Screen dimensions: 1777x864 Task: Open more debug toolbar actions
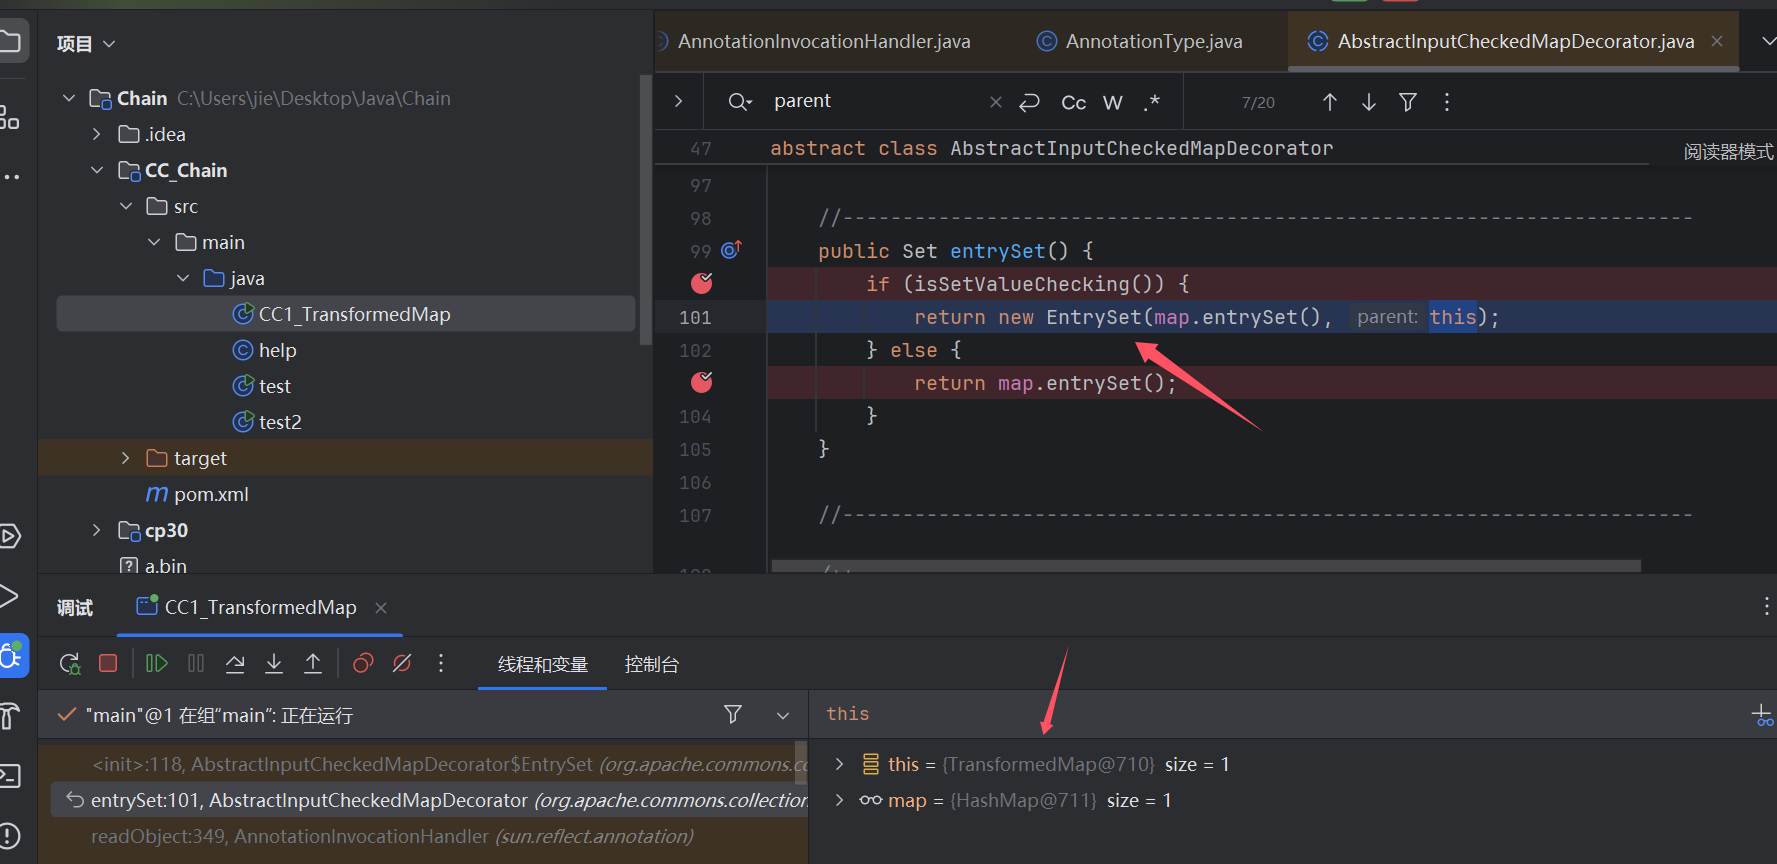[x=441, y=664]
